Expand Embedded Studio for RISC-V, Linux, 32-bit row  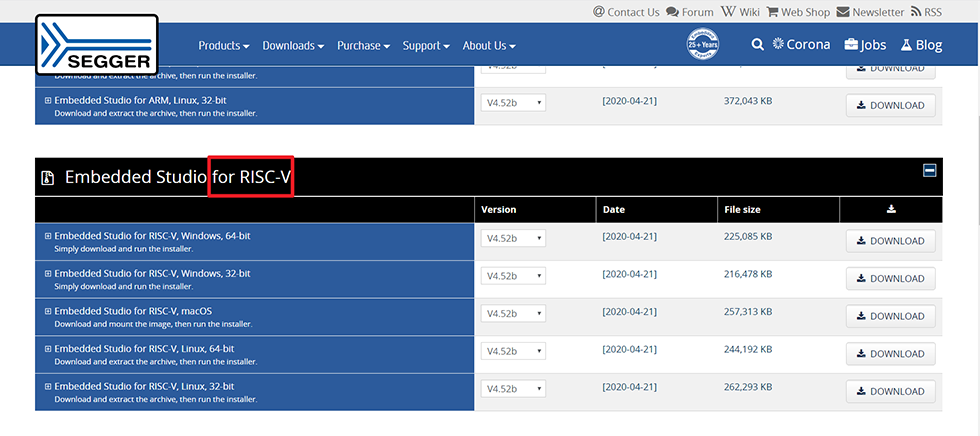pos(48,387)
